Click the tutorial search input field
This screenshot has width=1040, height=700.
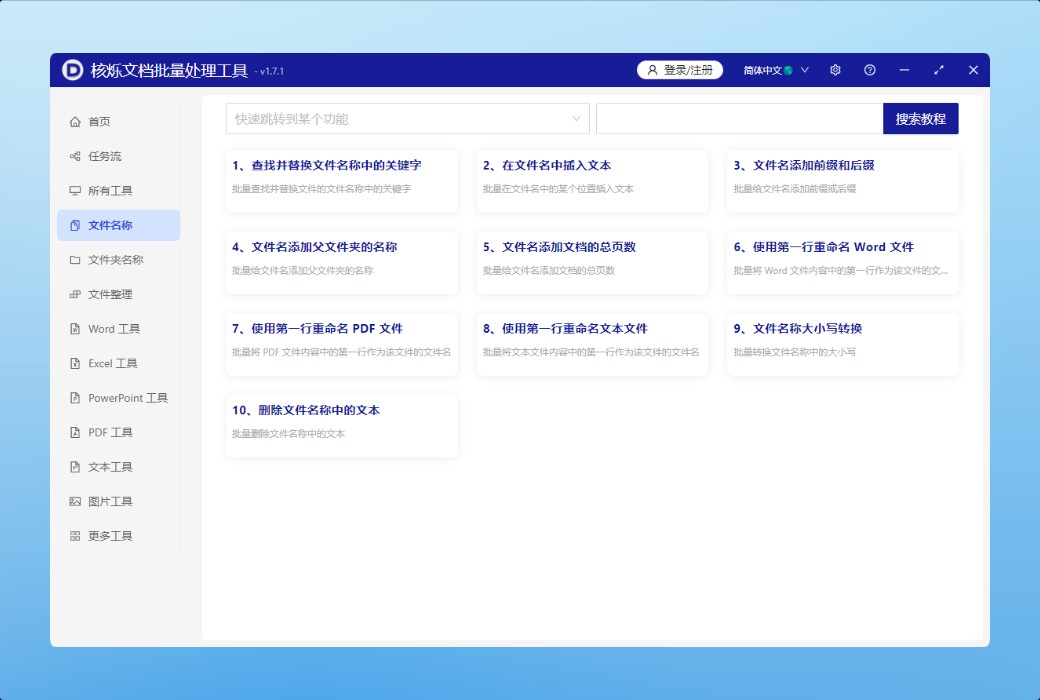click(739, 119)
